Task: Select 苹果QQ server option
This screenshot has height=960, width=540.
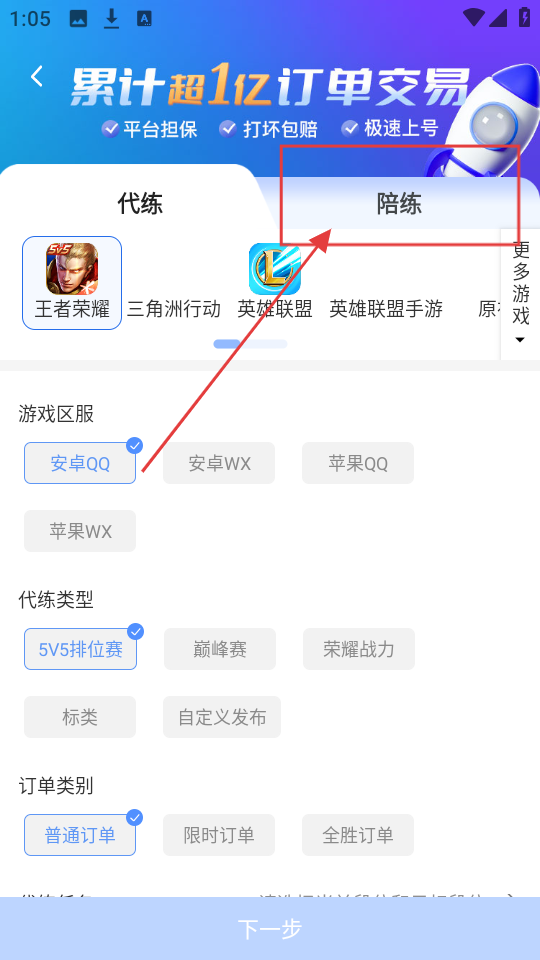Action: point(358,463)
